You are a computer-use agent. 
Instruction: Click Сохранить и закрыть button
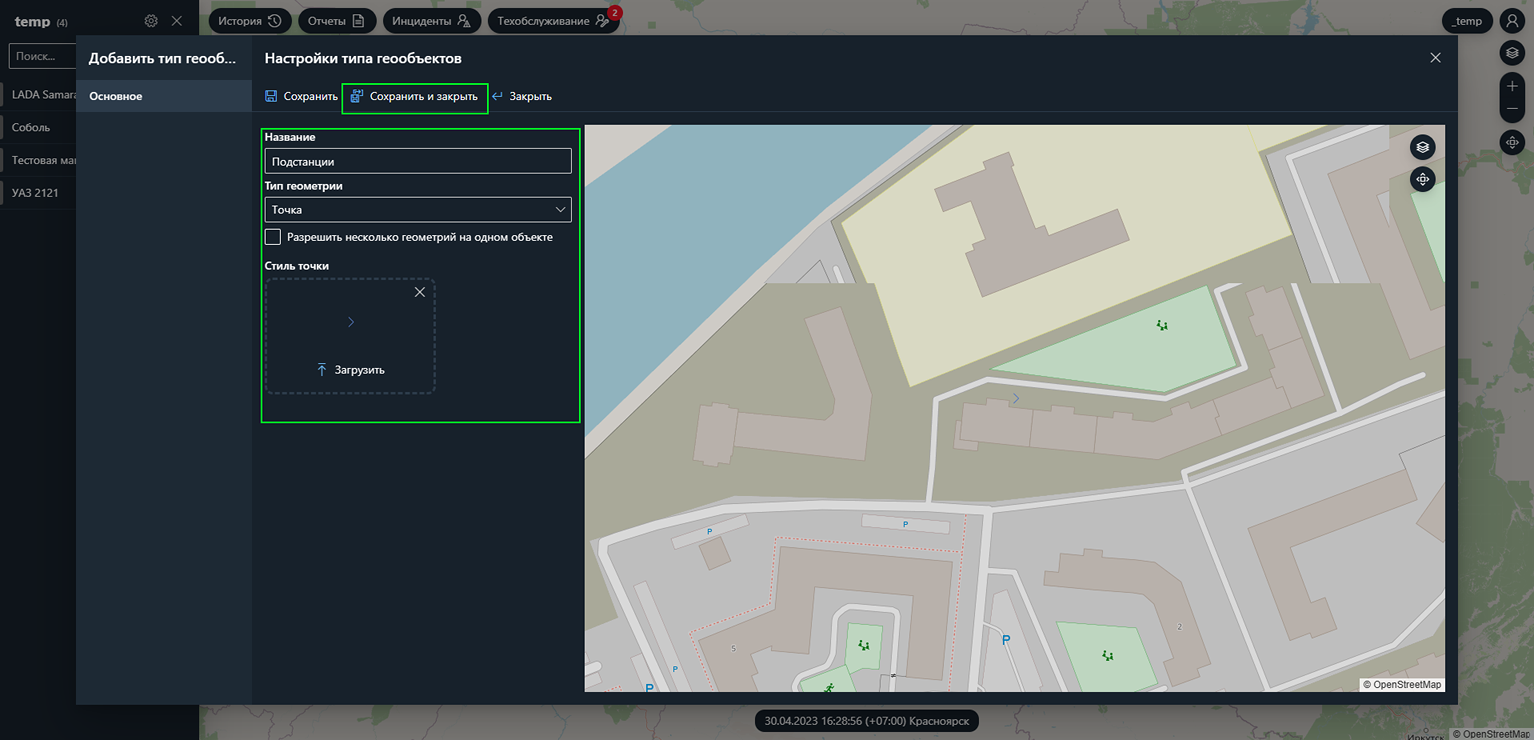414,97
